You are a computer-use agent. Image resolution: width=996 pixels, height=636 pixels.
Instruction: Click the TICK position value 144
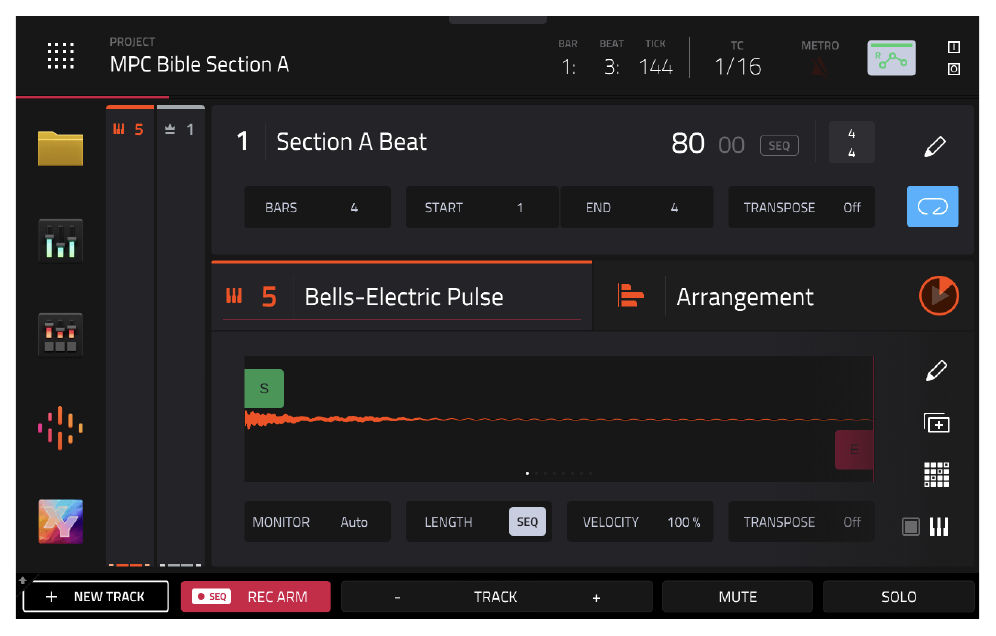tap(656, 66)
